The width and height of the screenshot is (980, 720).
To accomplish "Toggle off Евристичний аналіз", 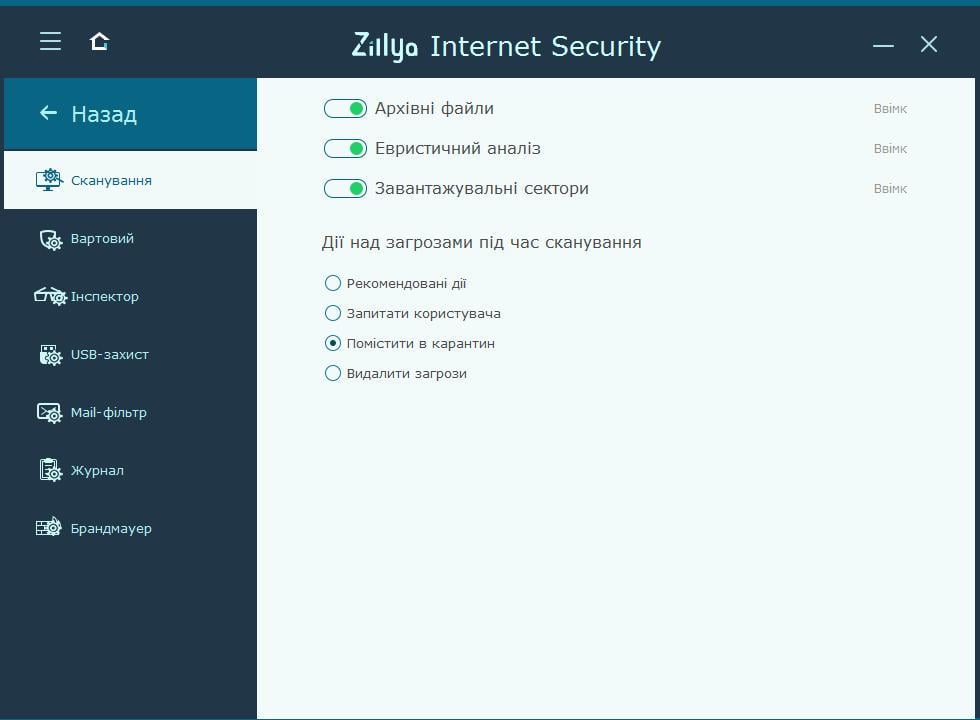I will 345,147.
